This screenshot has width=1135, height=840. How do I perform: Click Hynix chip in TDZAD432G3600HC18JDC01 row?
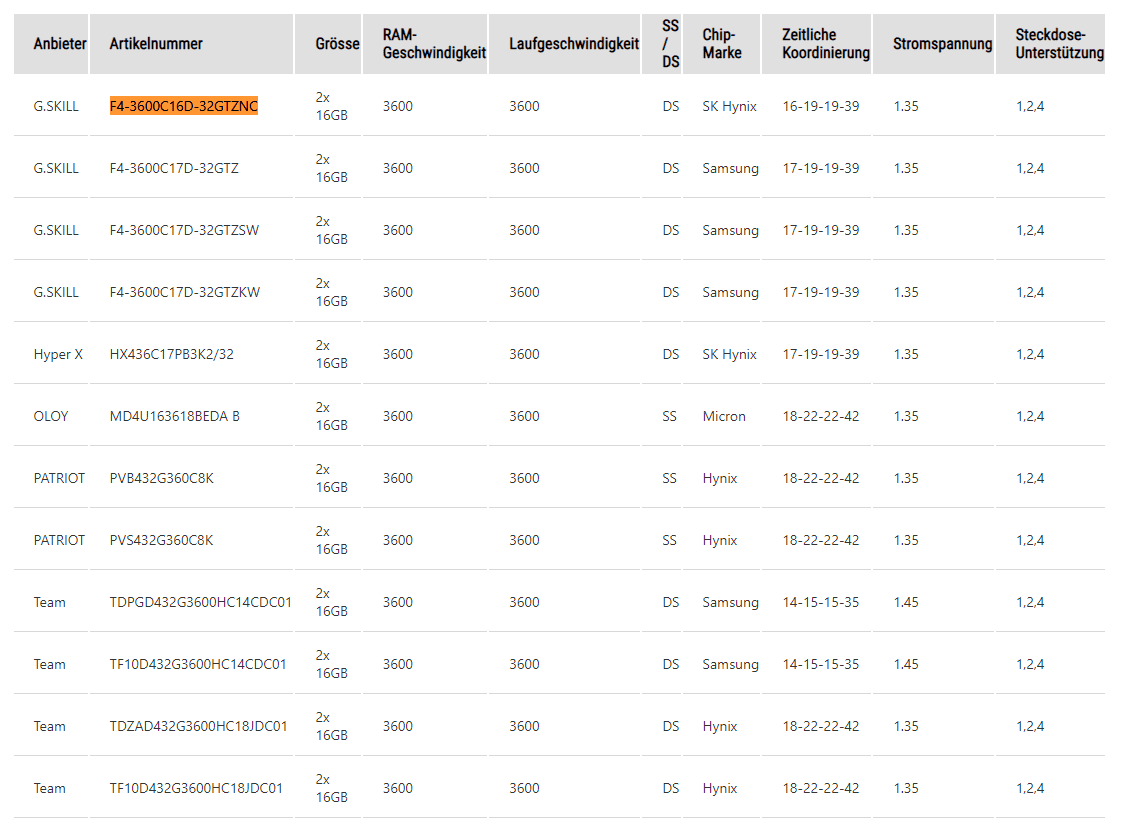(x=720, y=726)
